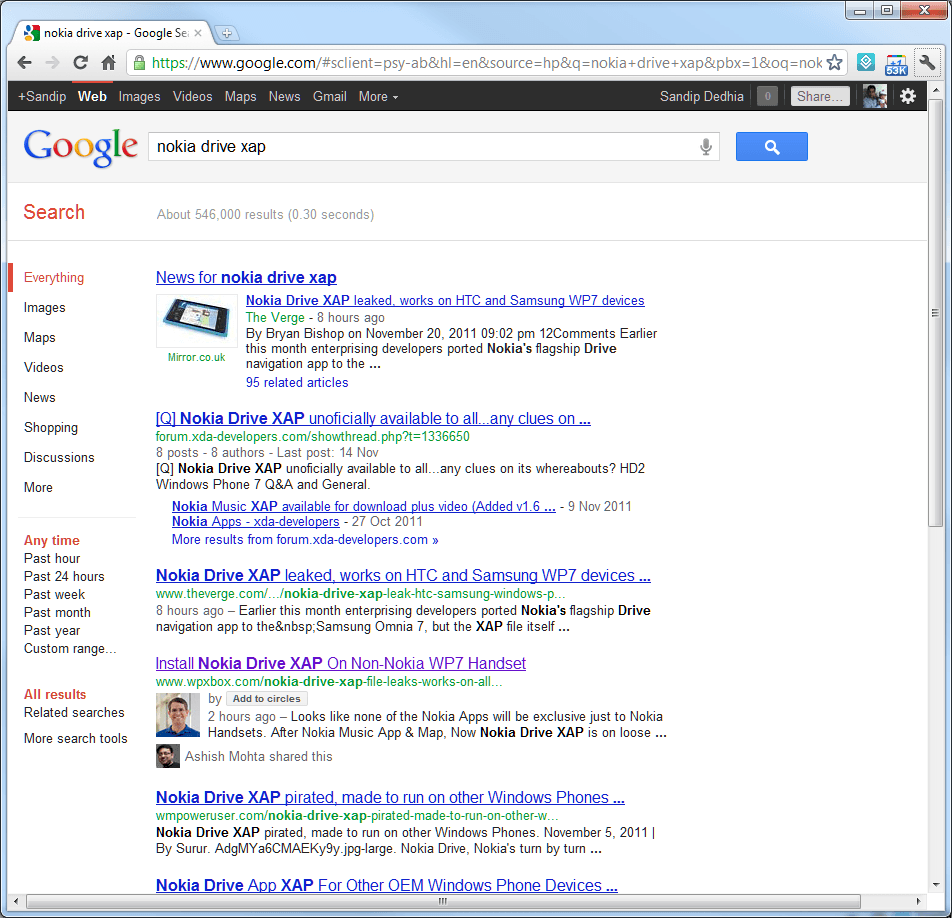This screenshot has height=918, width=952.
Task: Filter results by Shopping
Action: point(51,427)
